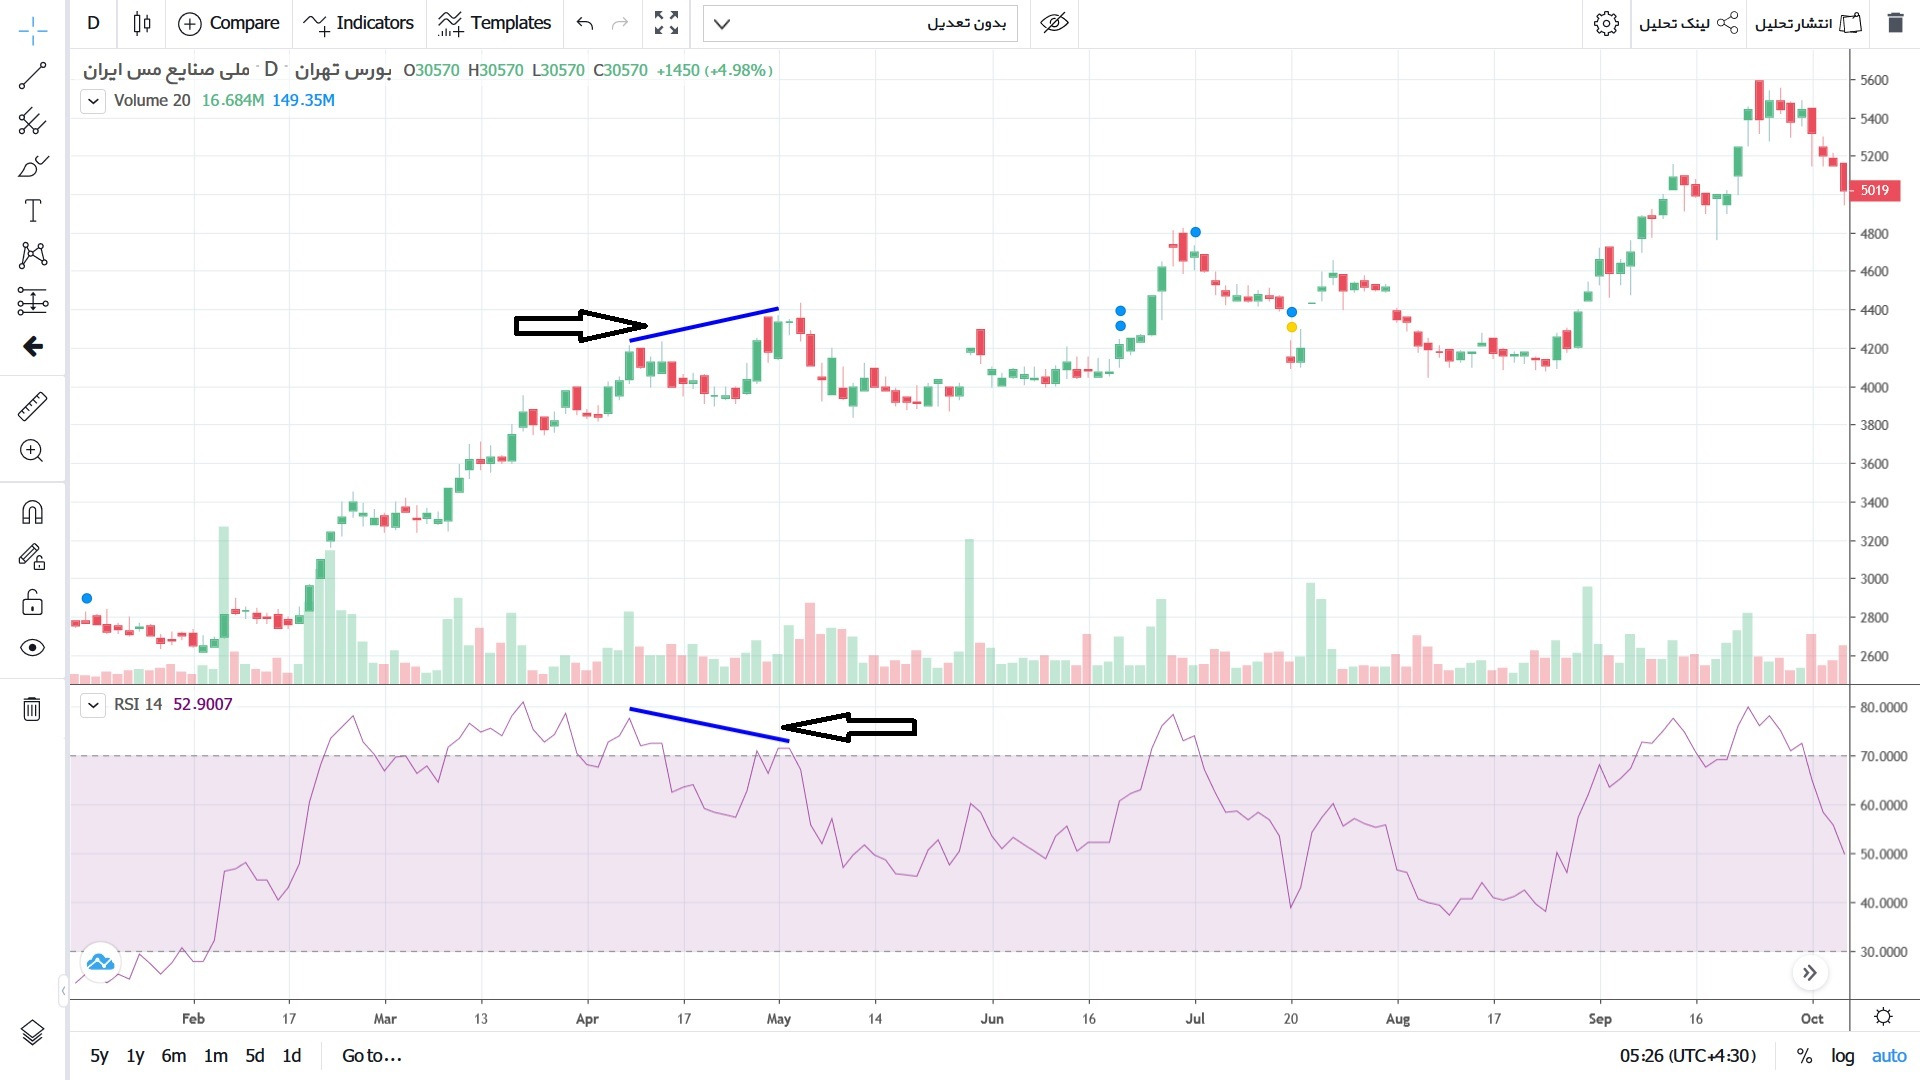Click the blue marker above July peak

[x=1195, y=233]
